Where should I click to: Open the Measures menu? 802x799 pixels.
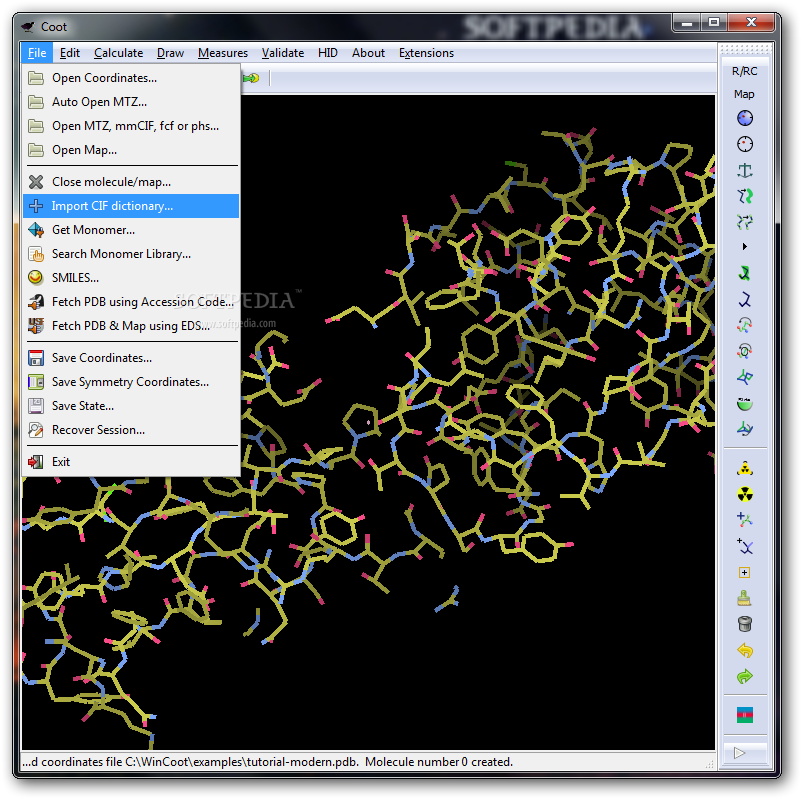tap(222, 53)
